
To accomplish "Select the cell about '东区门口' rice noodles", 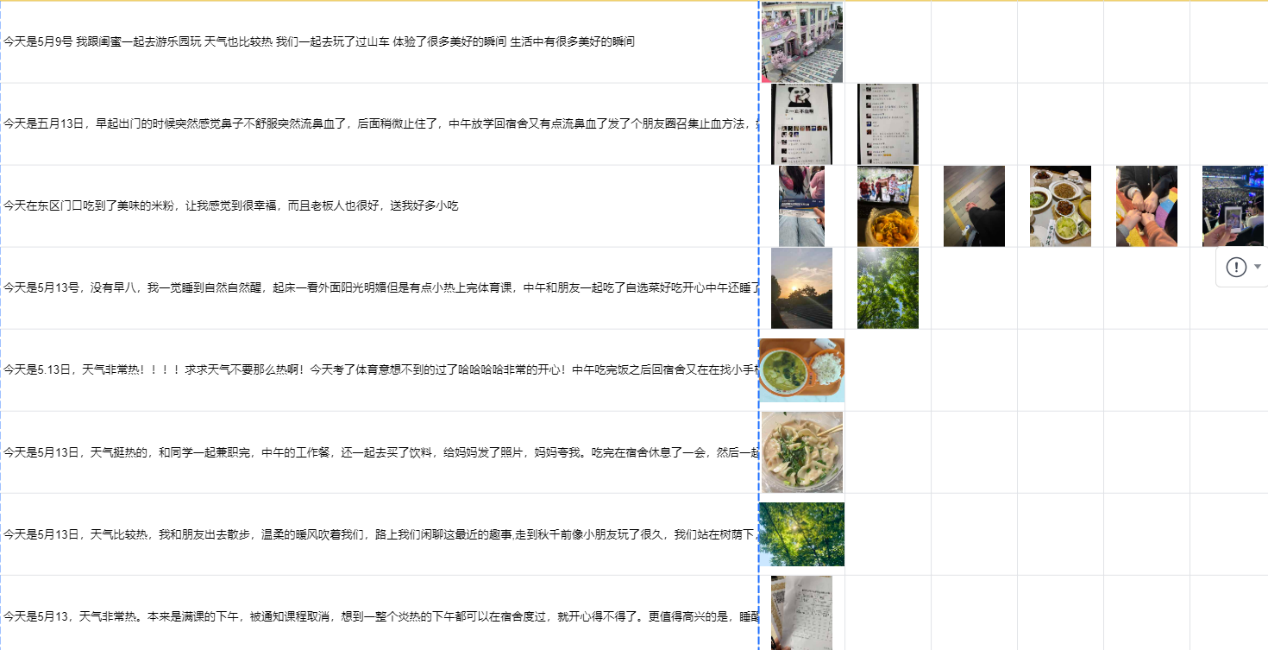I will (230, 206).
